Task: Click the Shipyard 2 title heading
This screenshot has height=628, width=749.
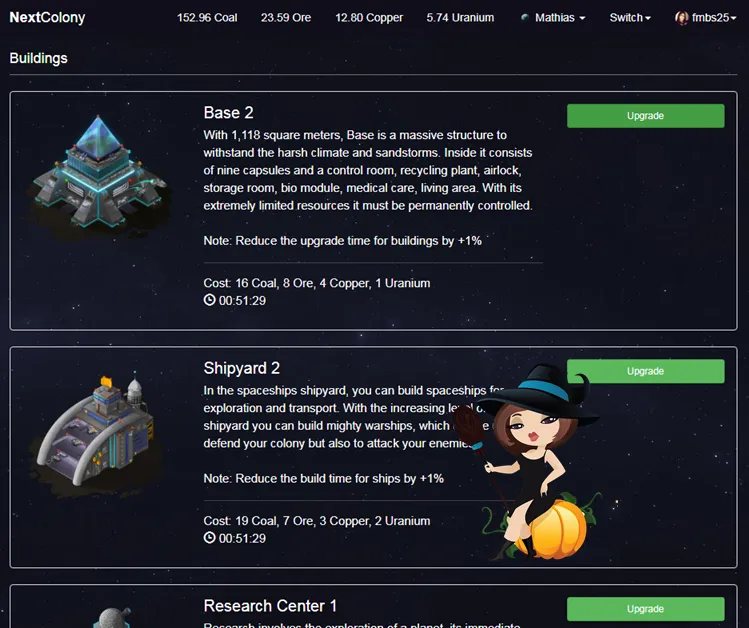Action: [x=242, y=368]
